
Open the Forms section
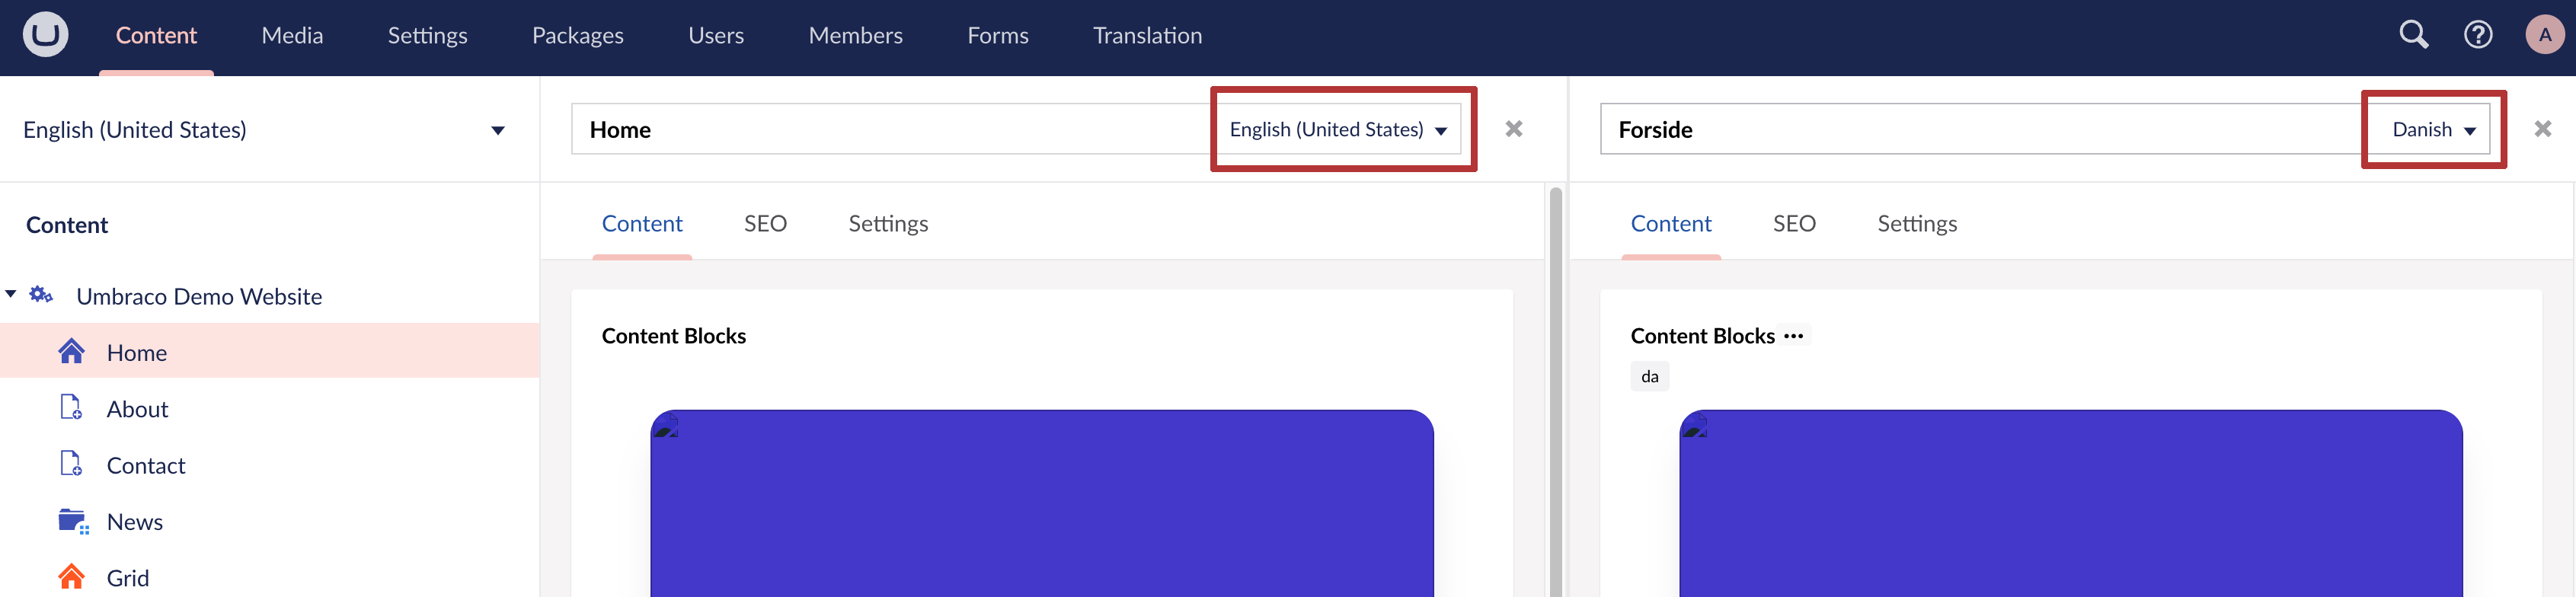tap(997, 36)
